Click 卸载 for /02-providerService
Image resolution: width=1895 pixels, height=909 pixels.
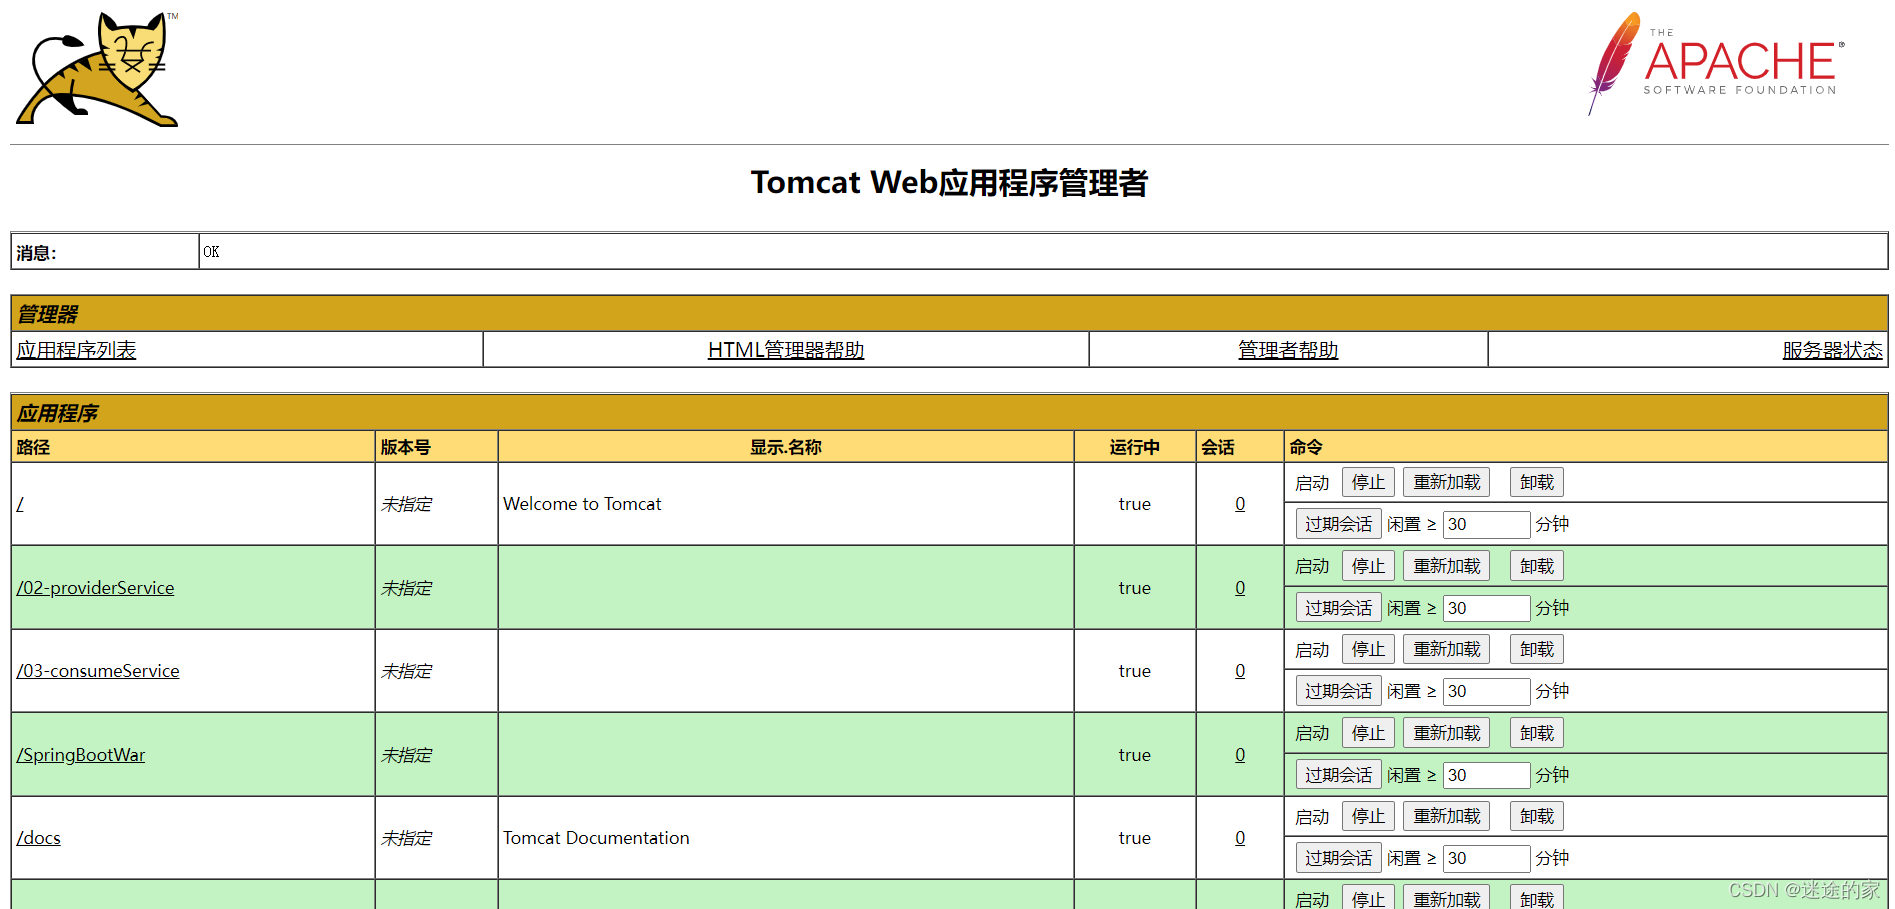pos(1537,566)
